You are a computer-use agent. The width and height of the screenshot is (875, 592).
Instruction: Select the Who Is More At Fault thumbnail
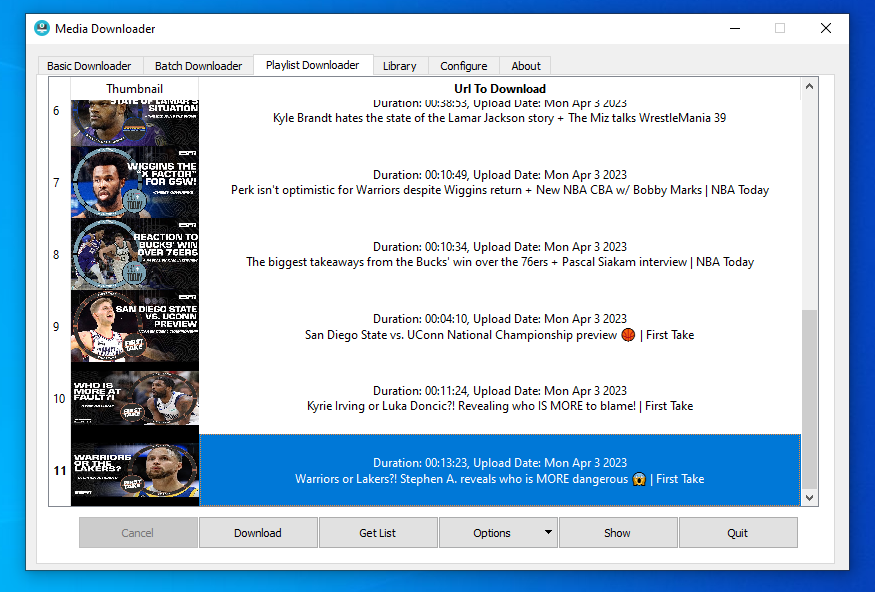[135, 398]
